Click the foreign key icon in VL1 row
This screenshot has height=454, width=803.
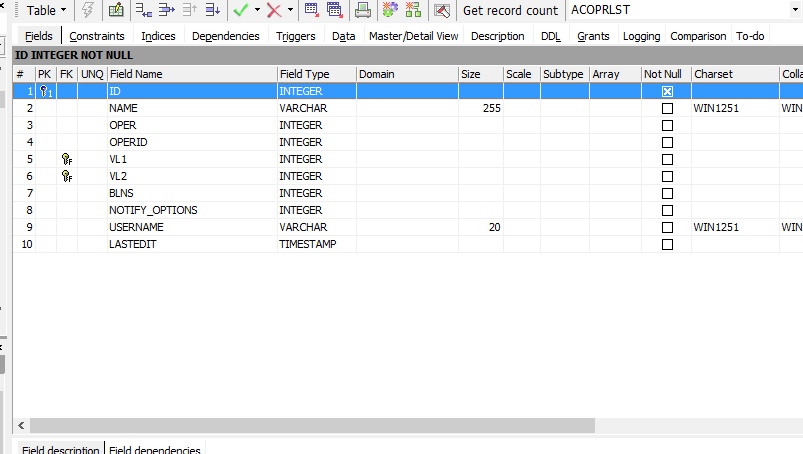click(x=67, y=159)
